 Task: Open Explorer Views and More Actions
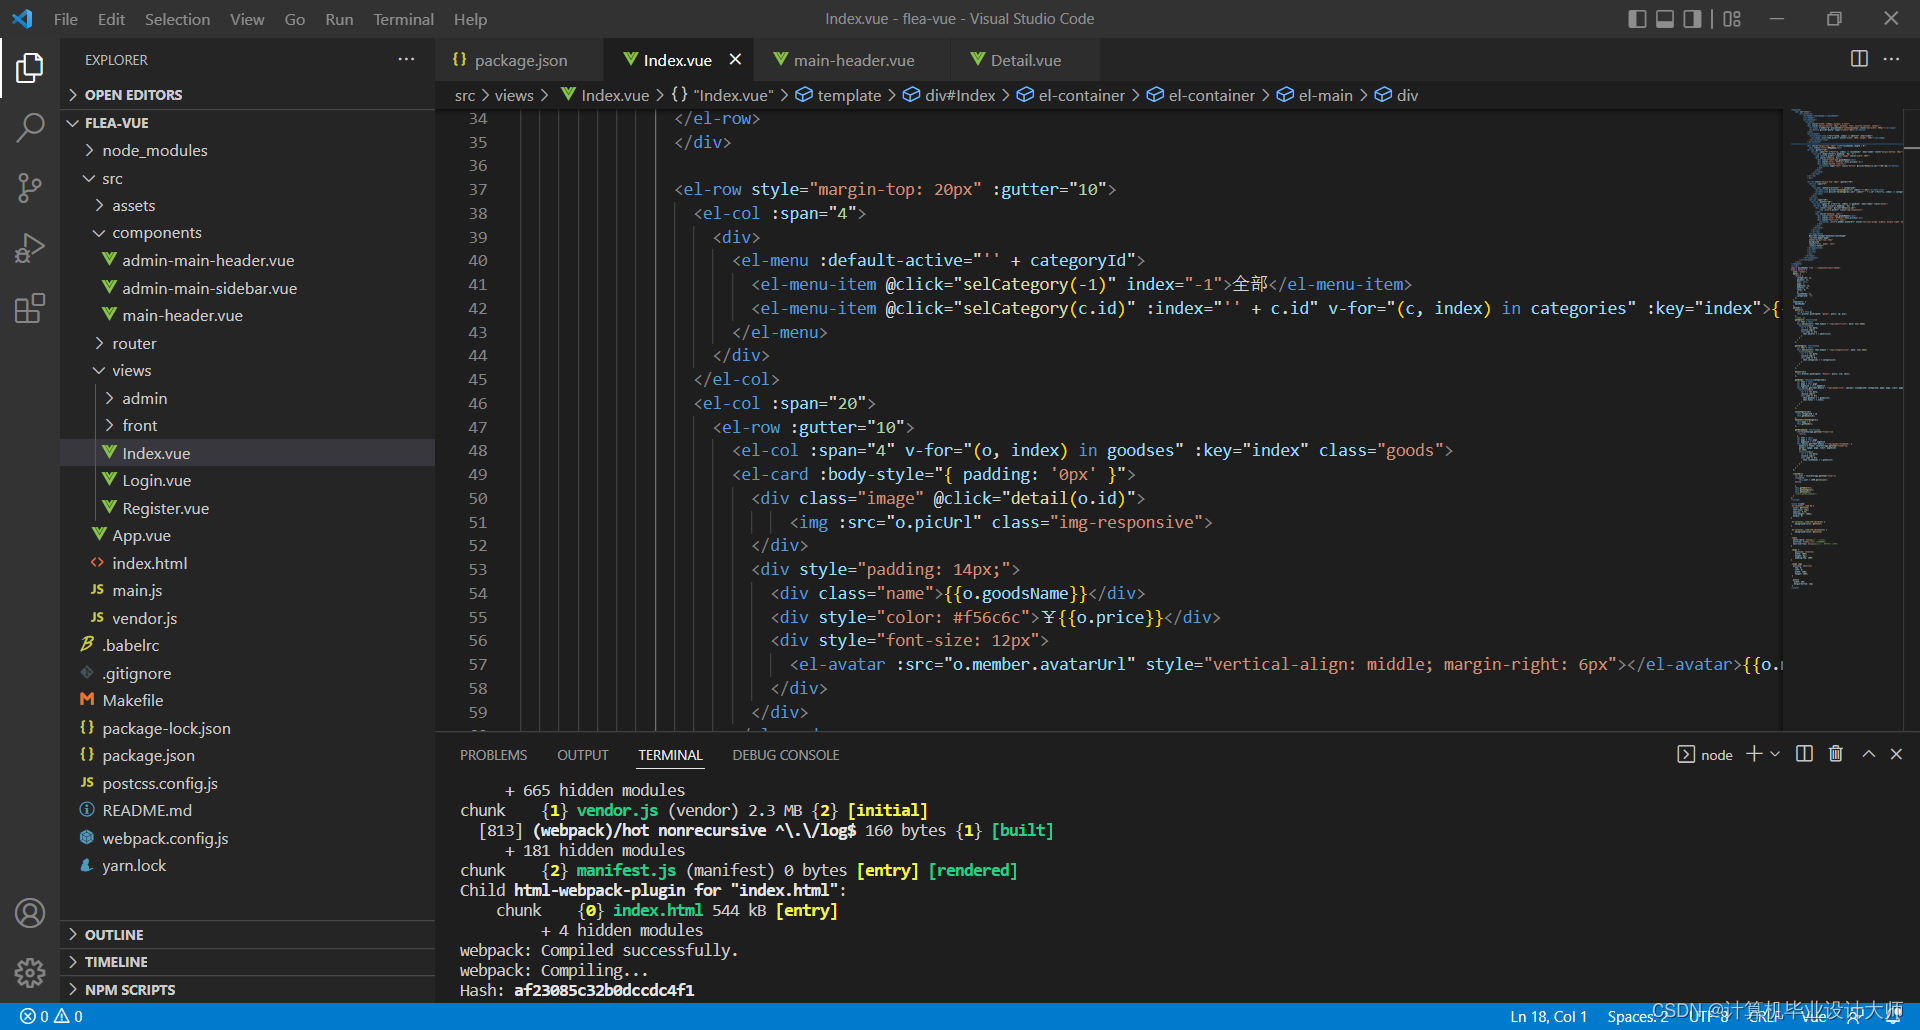coord(406,59)
